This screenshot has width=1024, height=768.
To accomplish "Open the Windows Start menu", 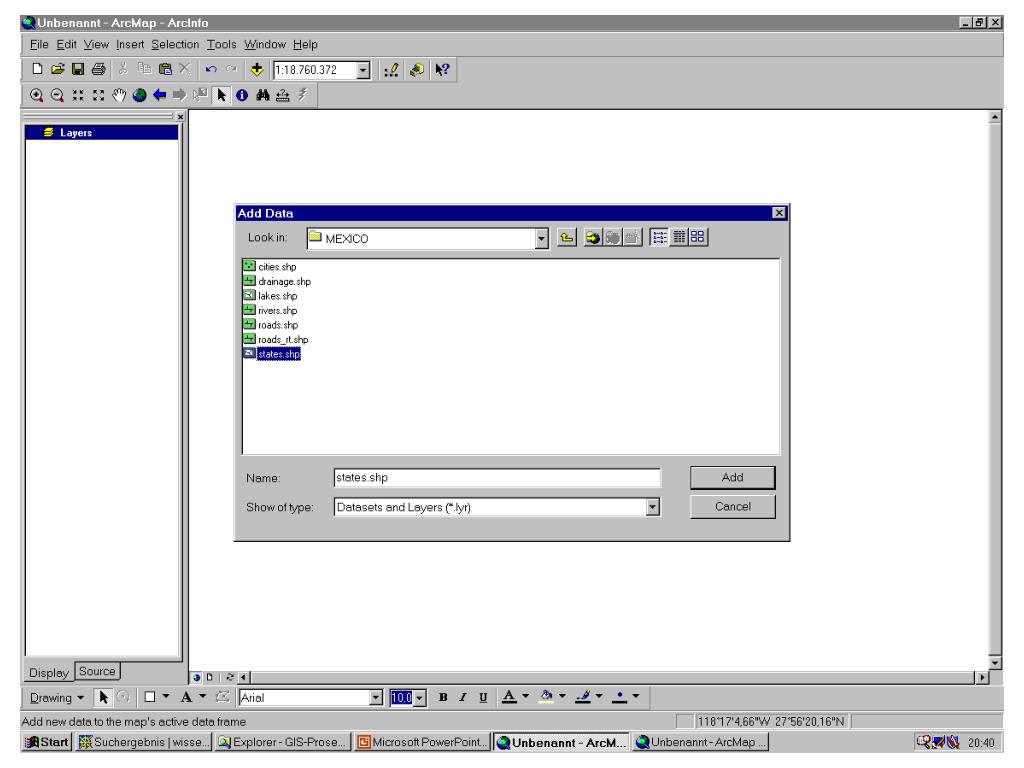I will (x=46, y=742).
